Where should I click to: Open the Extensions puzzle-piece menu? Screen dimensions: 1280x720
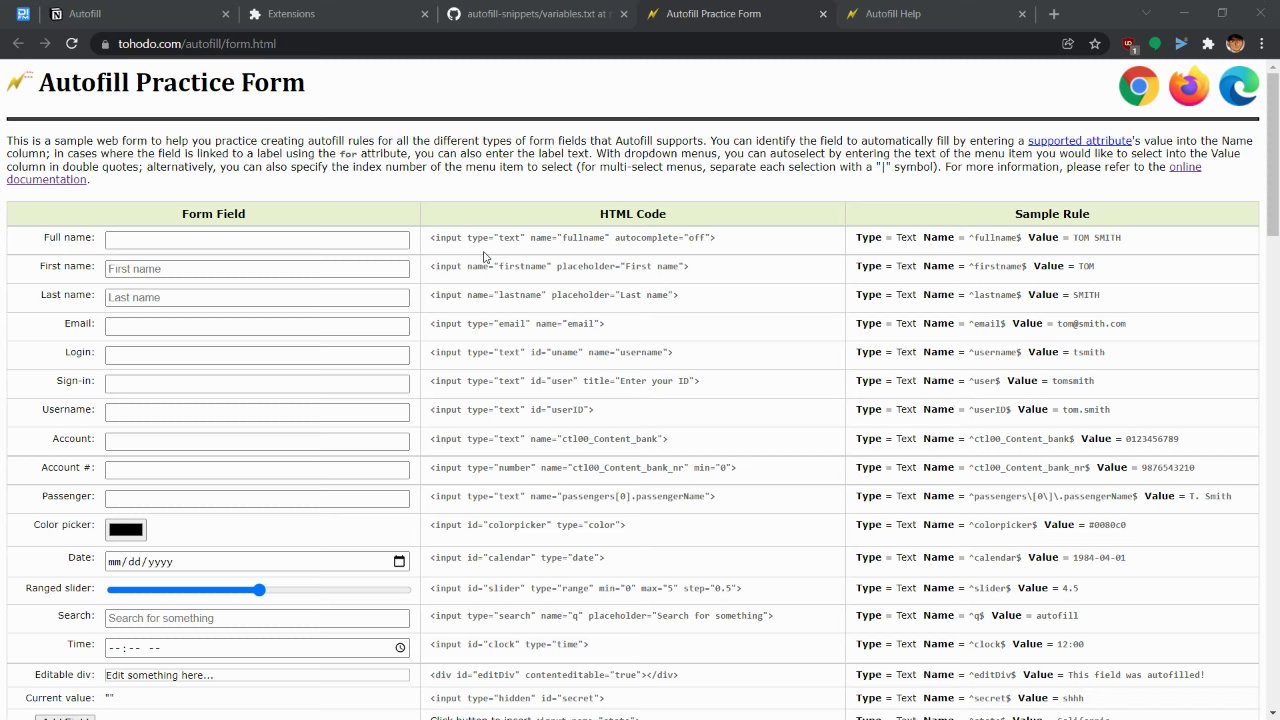tap(1208, 44)
